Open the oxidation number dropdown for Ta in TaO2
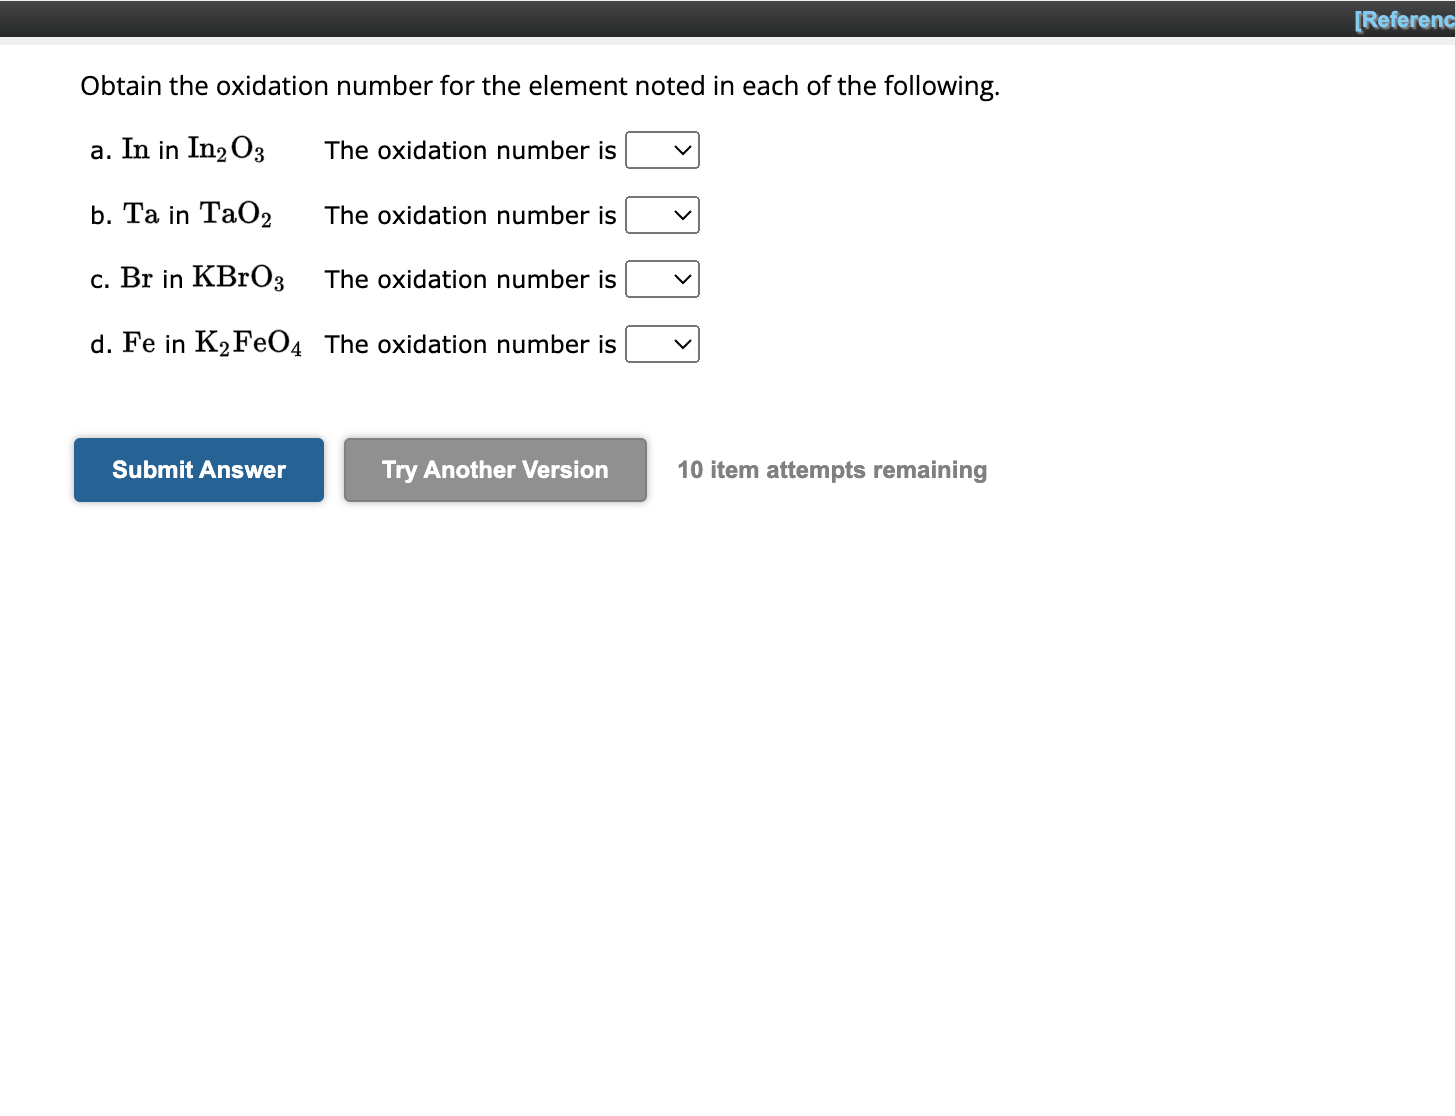This screenshot has width=1455, height=1116. (662, 215)
